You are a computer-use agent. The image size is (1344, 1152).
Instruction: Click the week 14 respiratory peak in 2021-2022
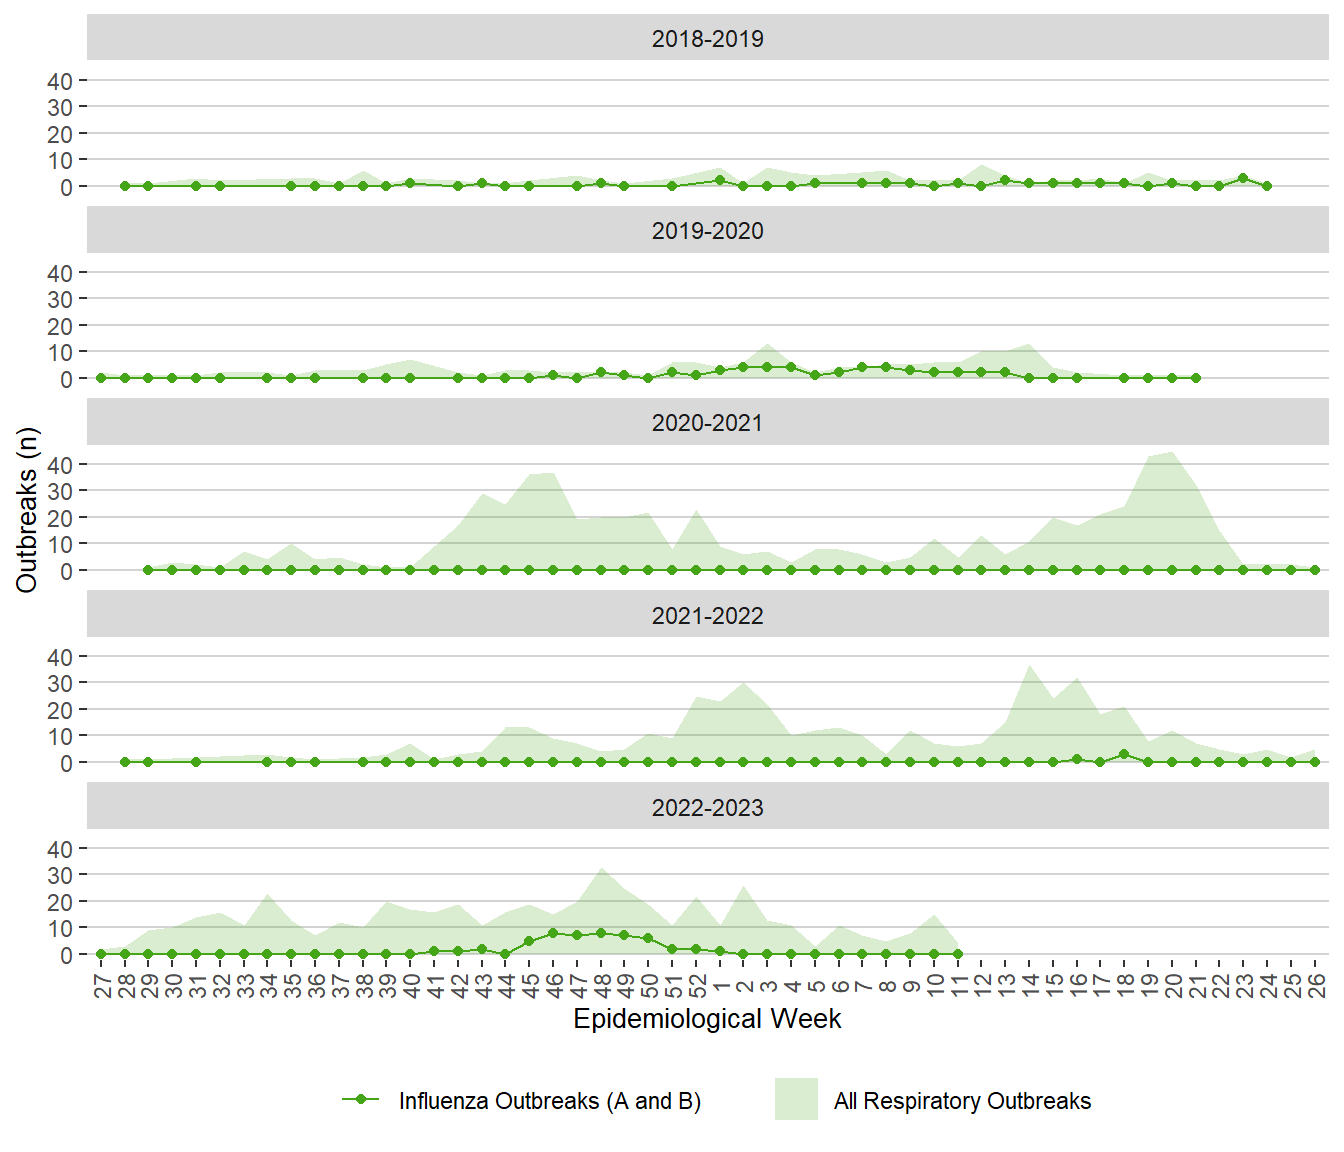[1029, 666]
